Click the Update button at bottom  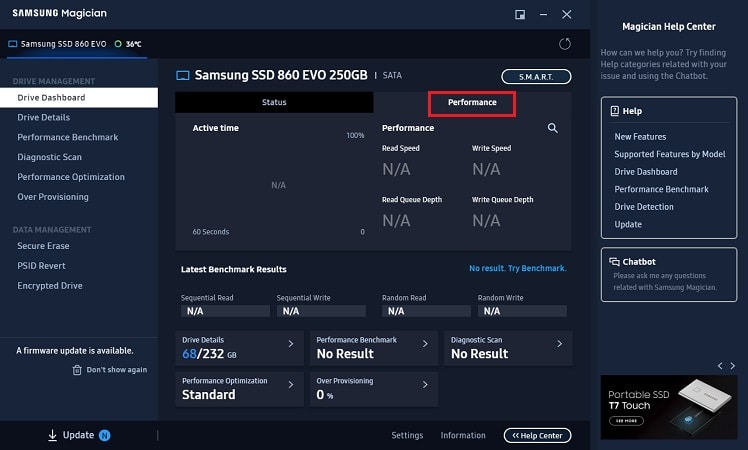tap(79, 435)
